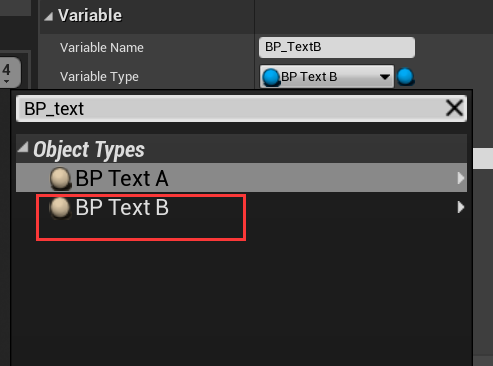493x366 pixels.
Task: Click the Variable Name field containing BP_TextB
Action: [337, 47]
